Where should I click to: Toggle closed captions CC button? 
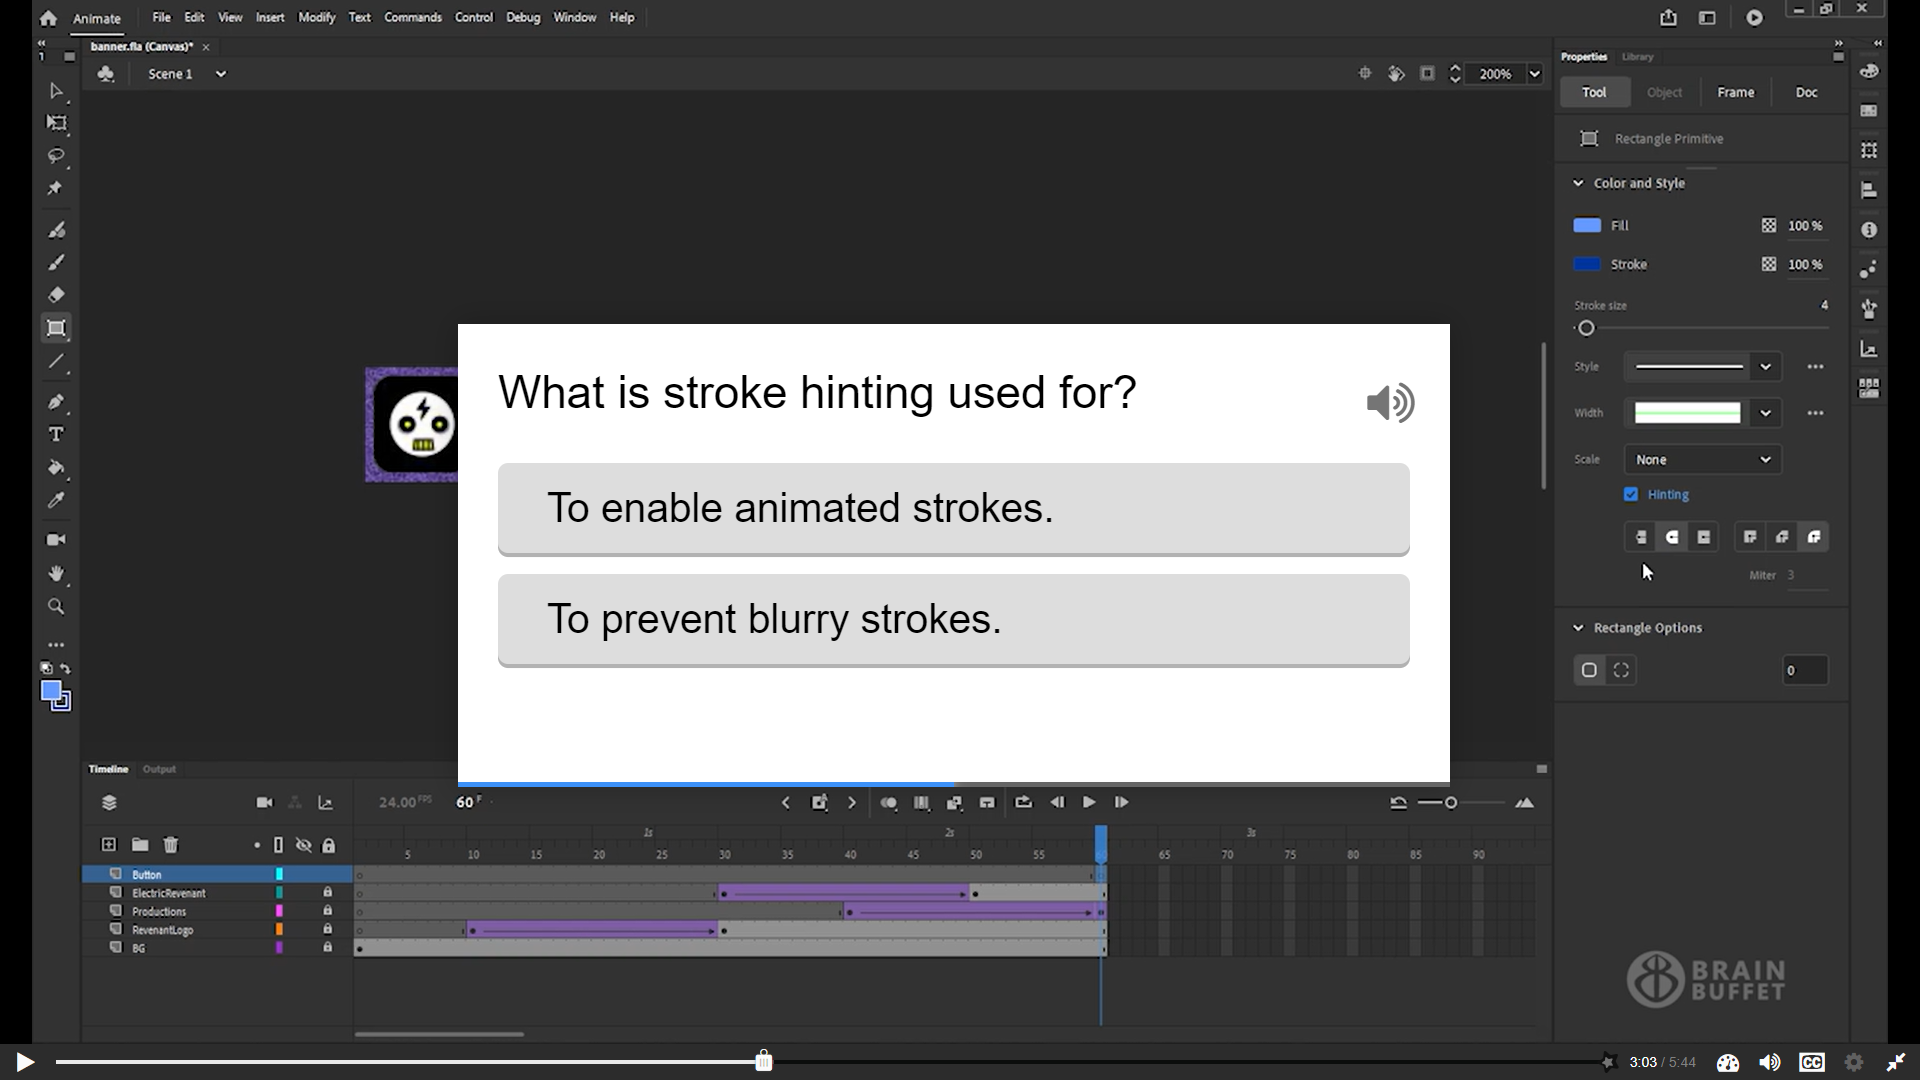coord(1811,1062)
